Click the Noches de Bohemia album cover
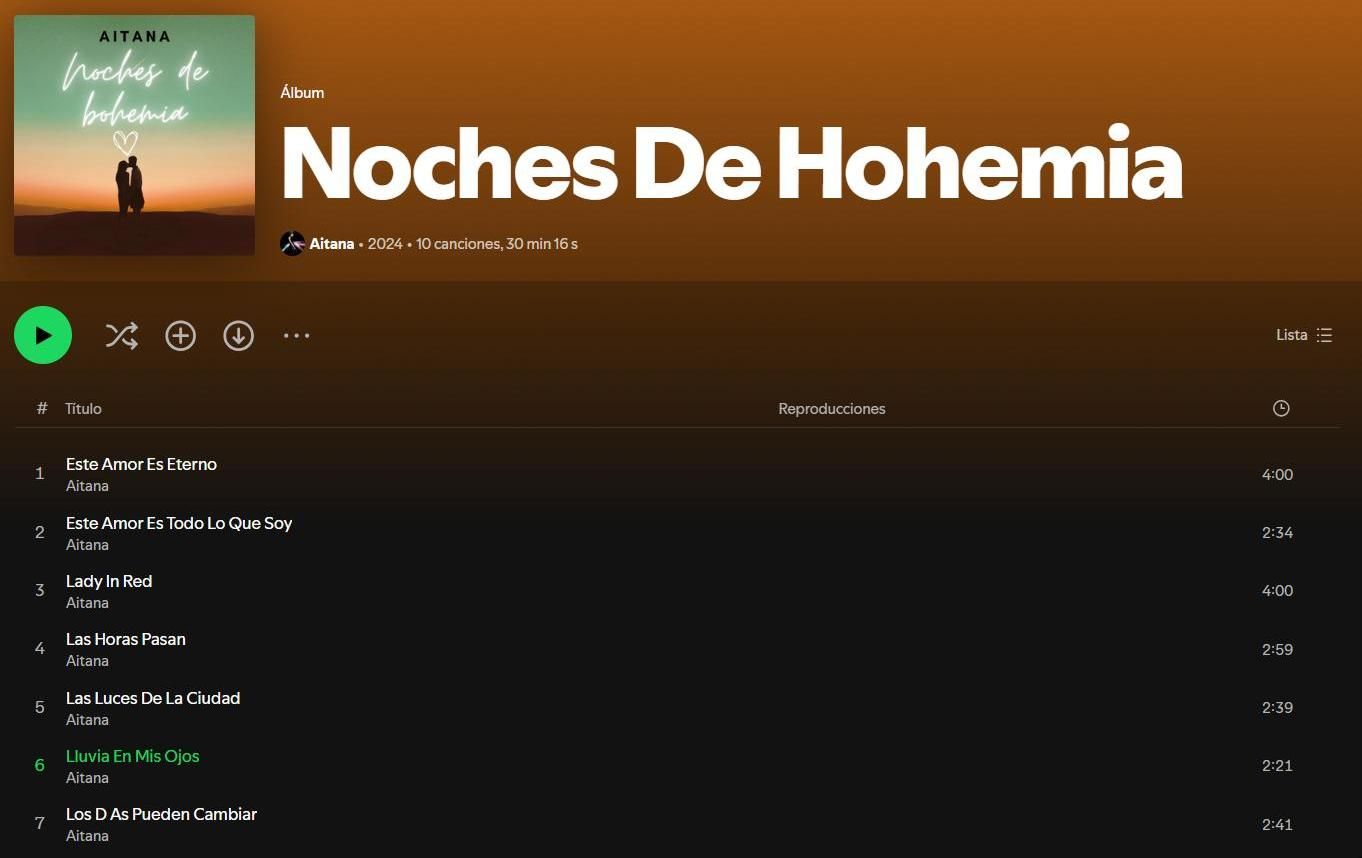 [134, 135]
